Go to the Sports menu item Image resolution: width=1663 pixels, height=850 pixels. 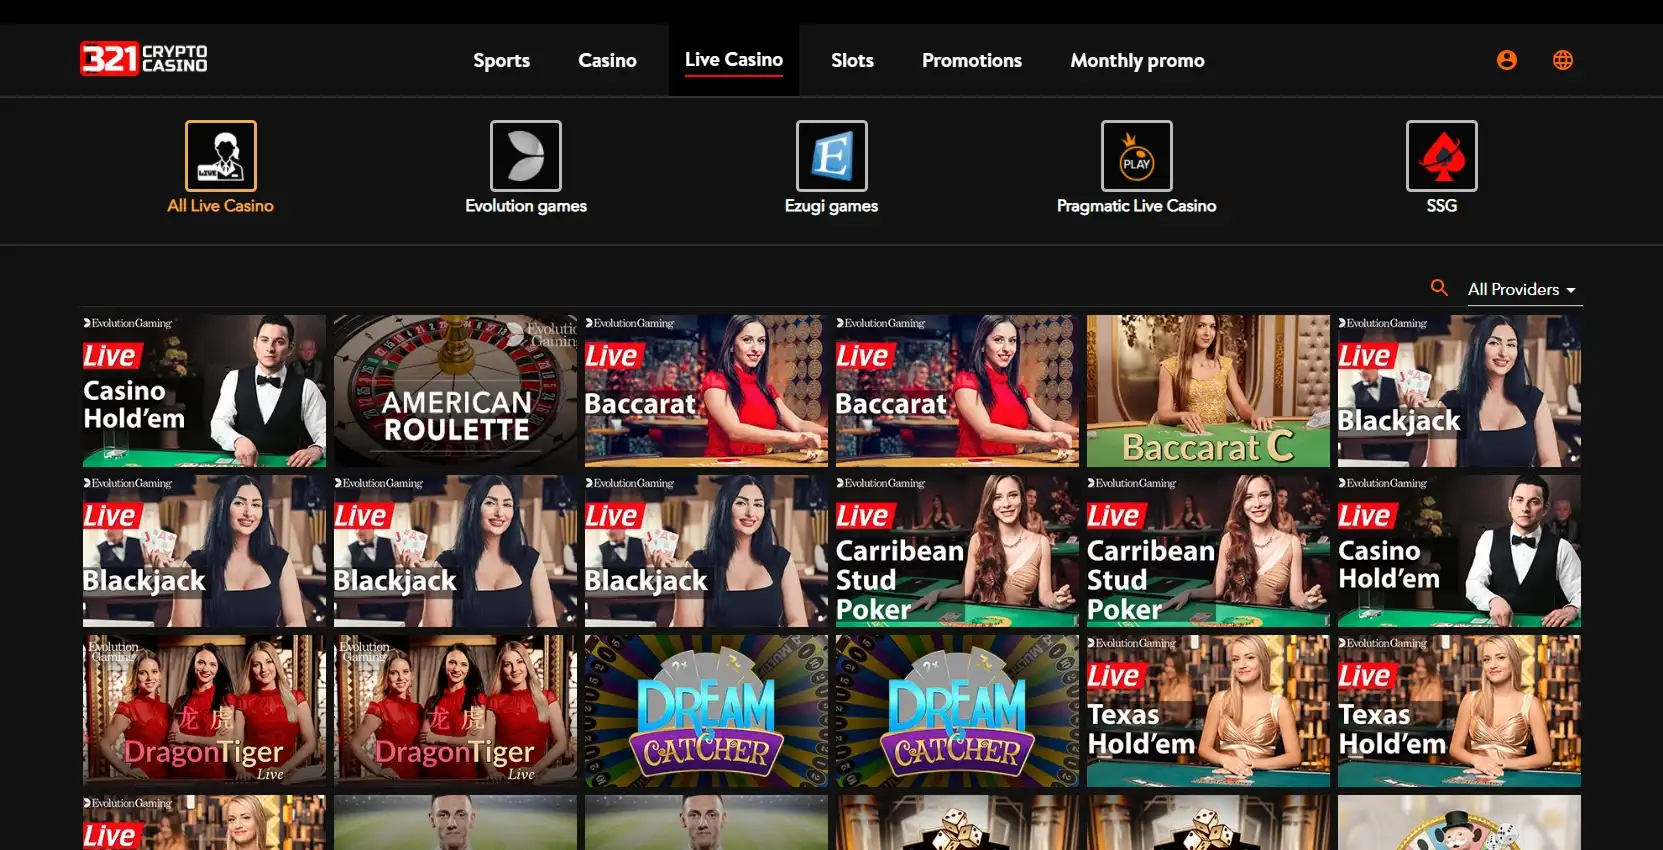click(501, 61)
